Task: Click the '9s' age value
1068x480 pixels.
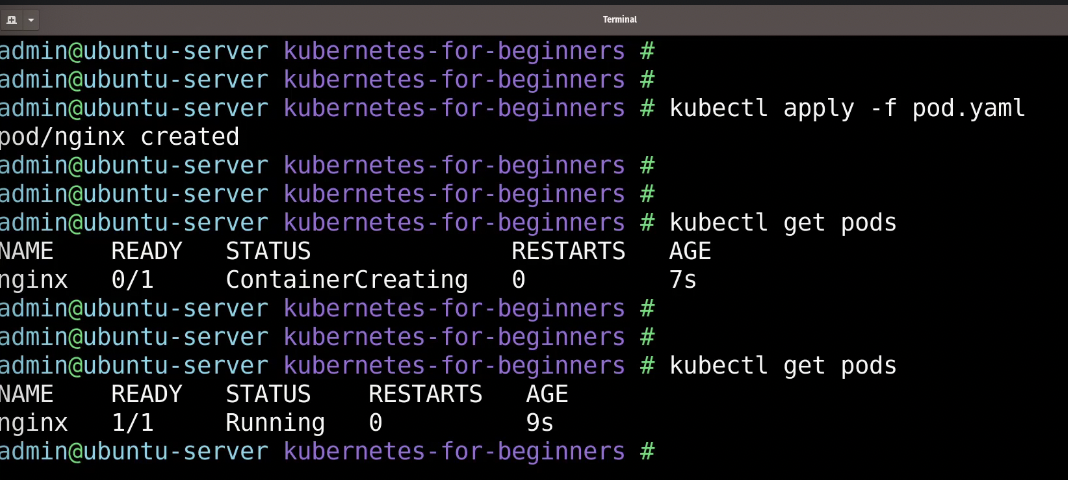Action: [x=540, y=423]
